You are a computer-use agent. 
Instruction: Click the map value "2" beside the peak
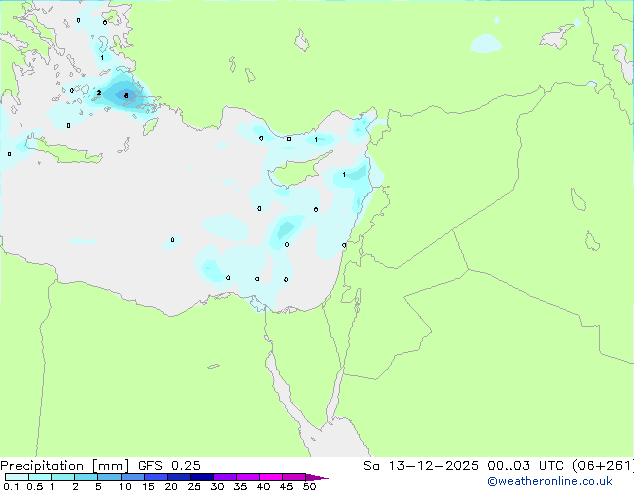coord(99,93)
